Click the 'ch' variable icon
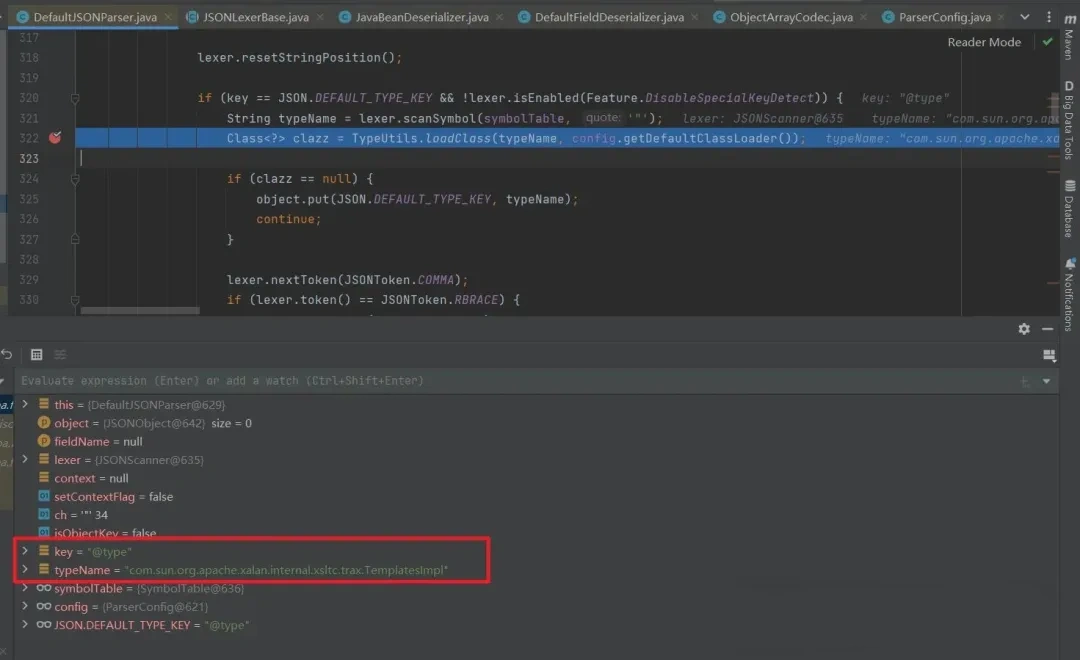Screen dimensions: 1080x660 point(44,515)
